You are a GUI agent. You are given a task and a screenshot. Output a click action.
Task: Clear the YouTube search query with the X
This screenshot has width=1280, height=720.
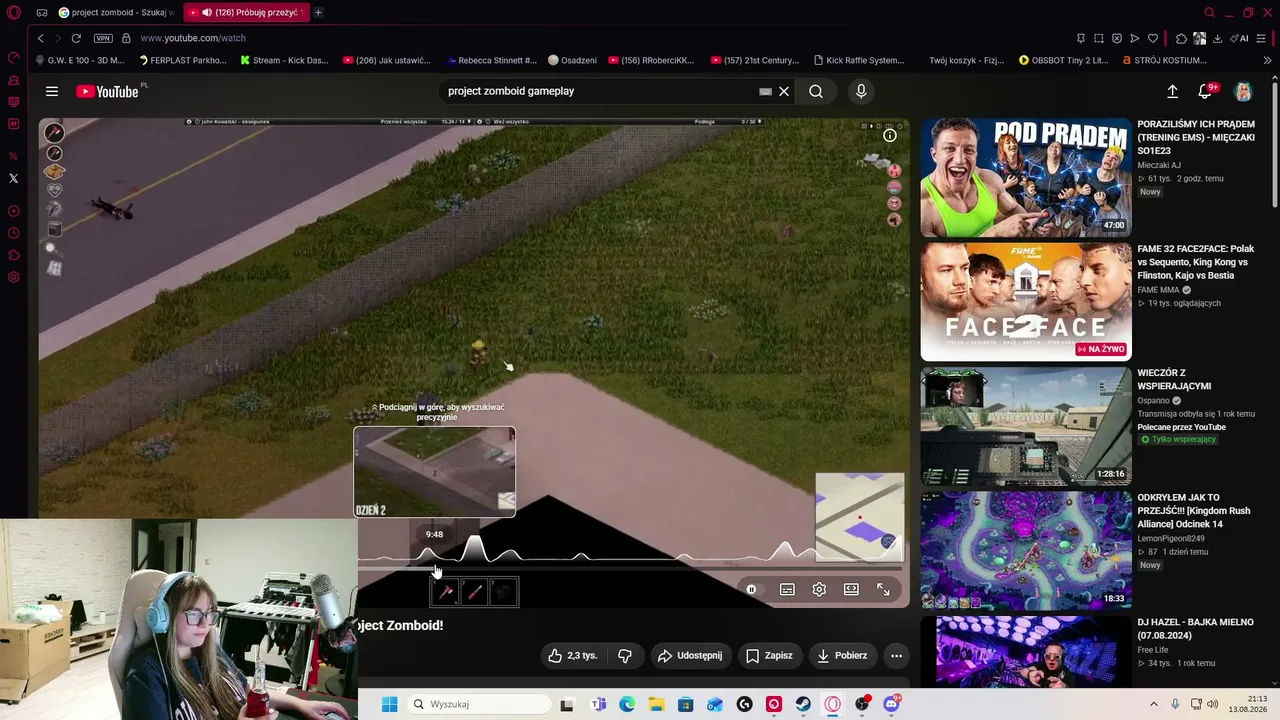click(784, 91)
